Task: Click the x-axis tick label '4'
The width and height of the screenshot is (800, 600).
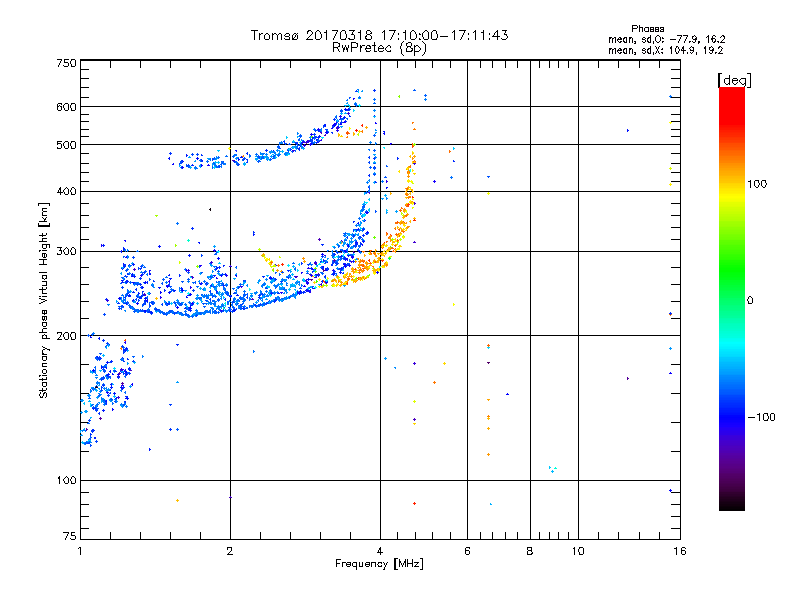Action: 380,551
